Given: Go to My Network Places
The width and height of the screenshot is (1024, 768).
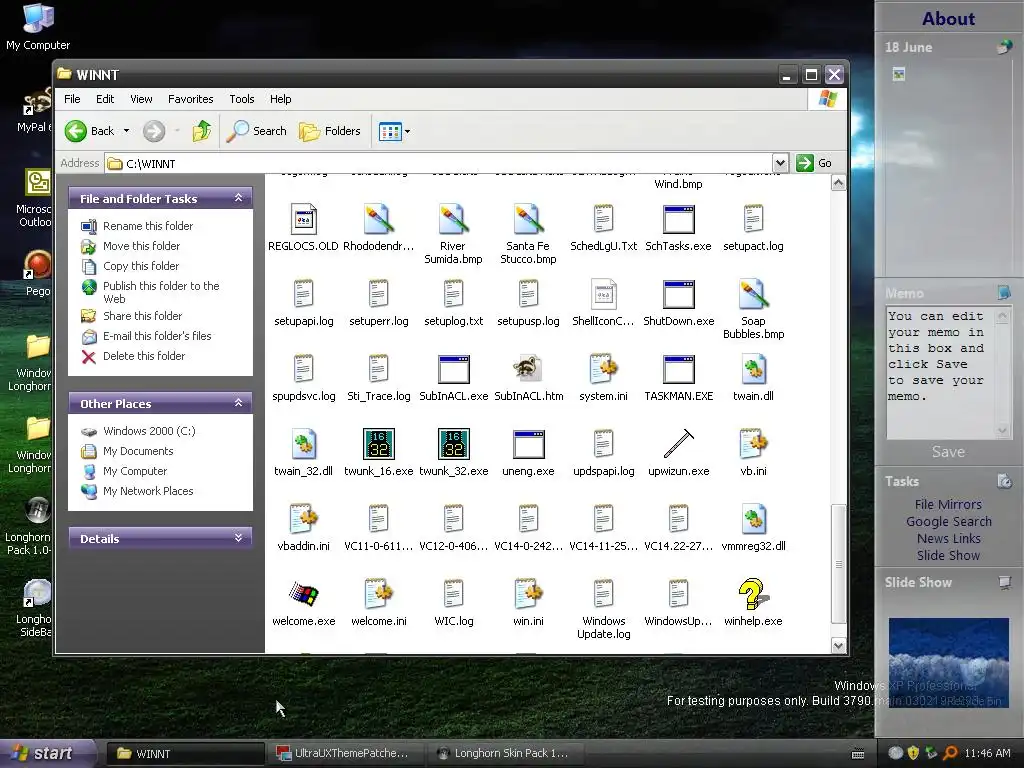Looking at the screenshot, I should pos(148,491).
